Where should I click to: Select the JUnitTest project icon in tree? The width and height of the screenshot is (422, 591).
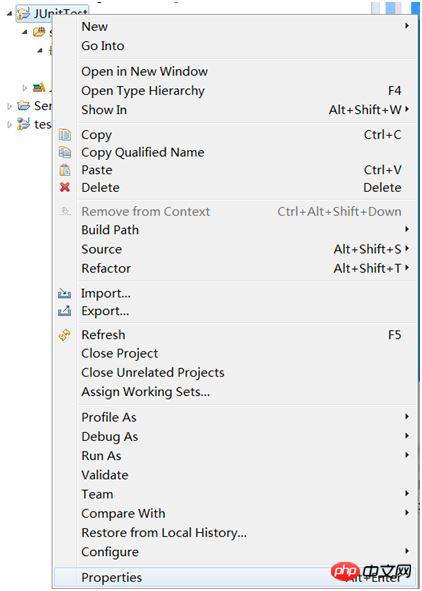tap(23, 14)
